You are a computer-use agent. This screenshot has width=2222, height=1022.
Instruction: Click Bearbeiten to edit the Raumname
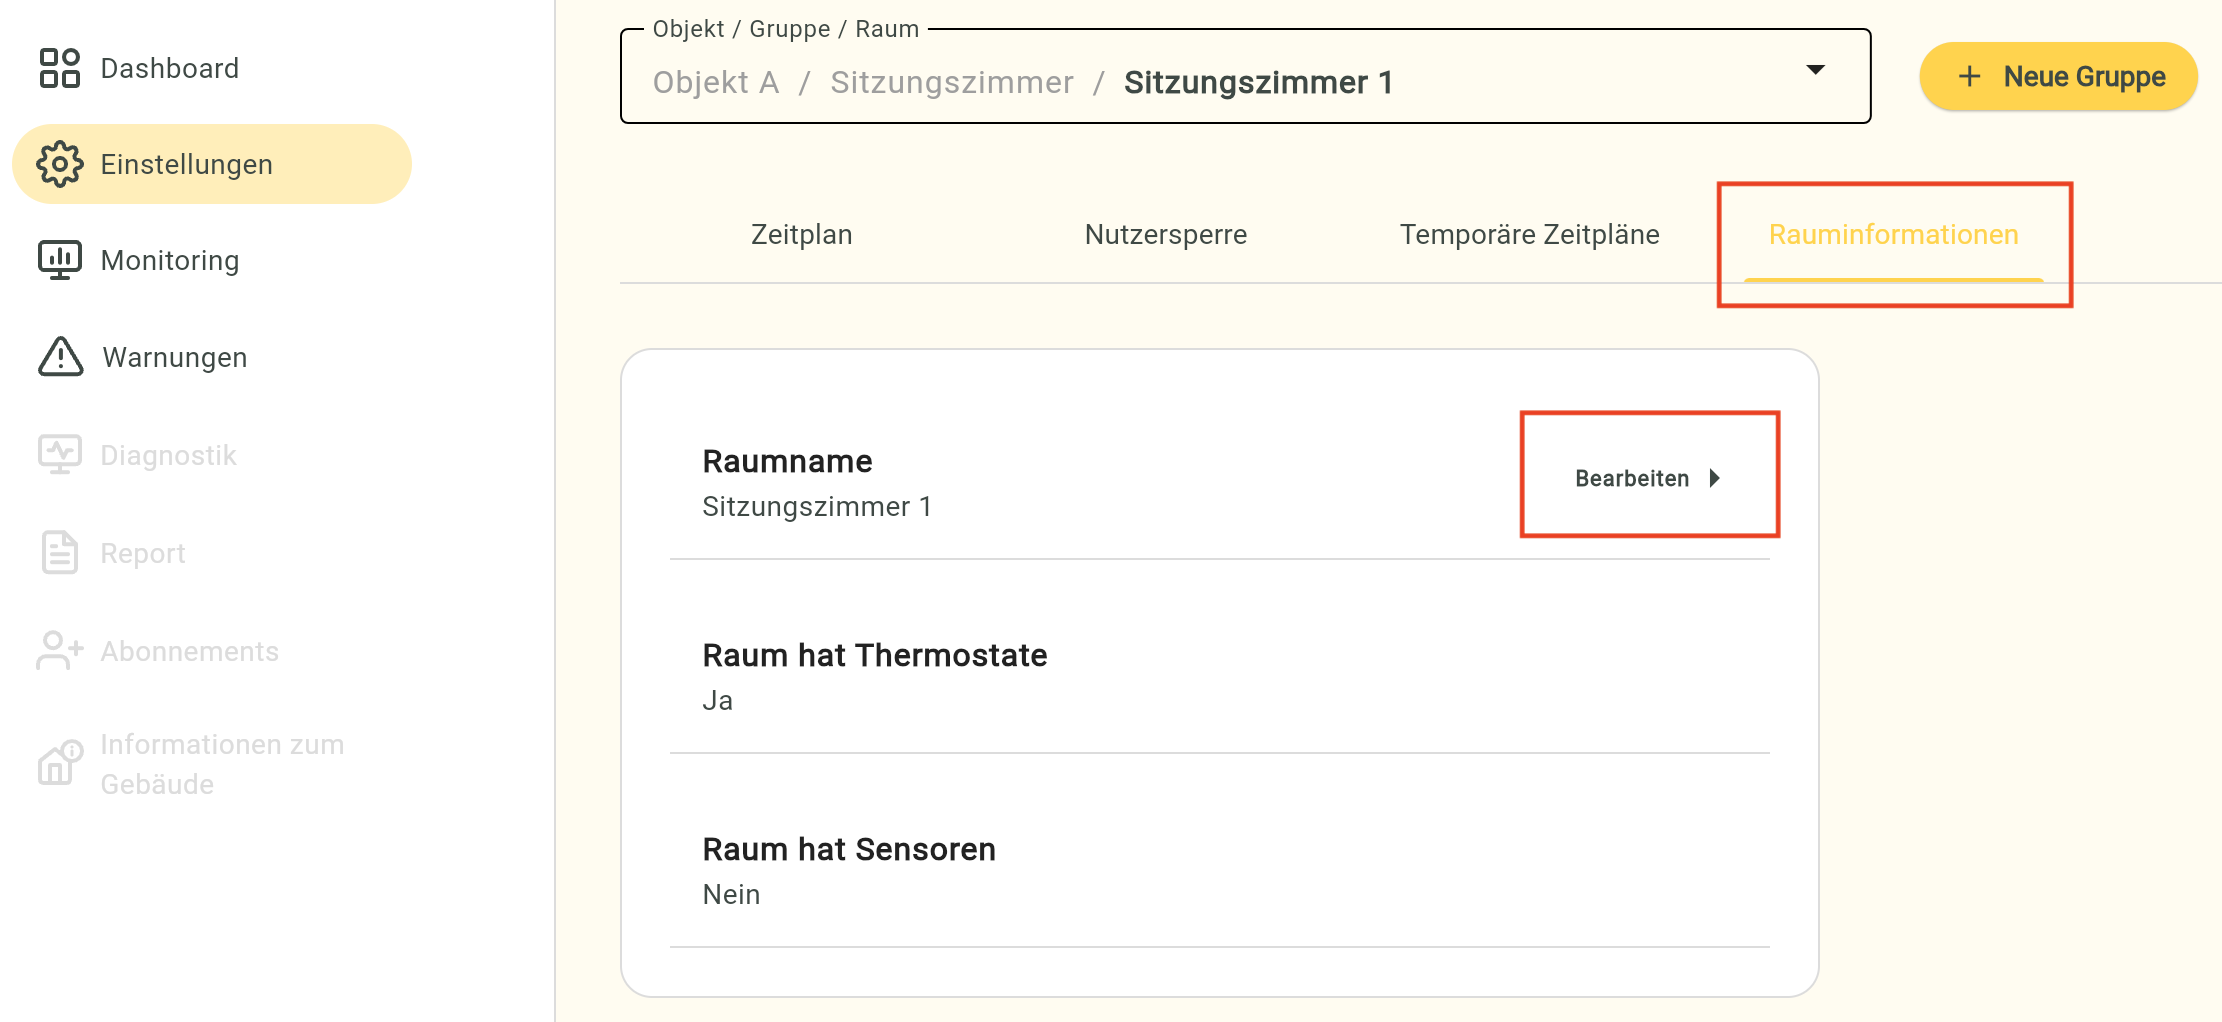pos(1632,478)
